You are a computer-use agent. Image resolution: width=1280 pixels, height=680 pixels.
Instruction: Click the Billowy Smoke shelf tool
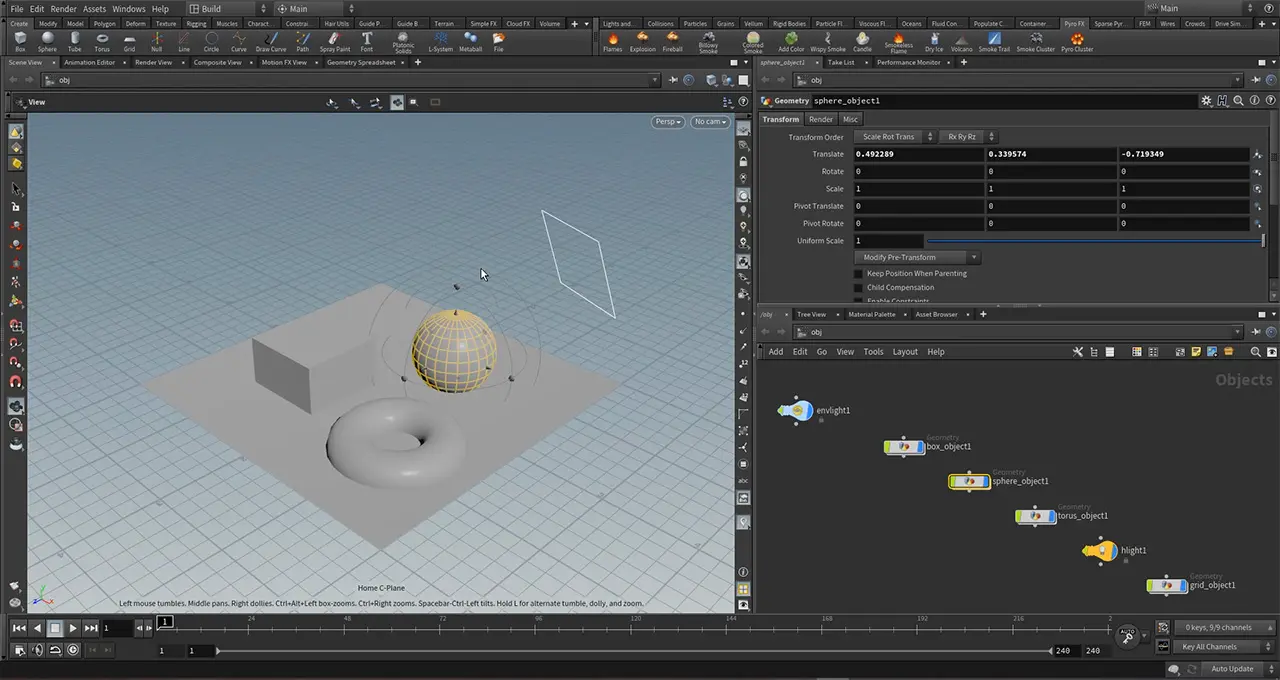[708, 41]
